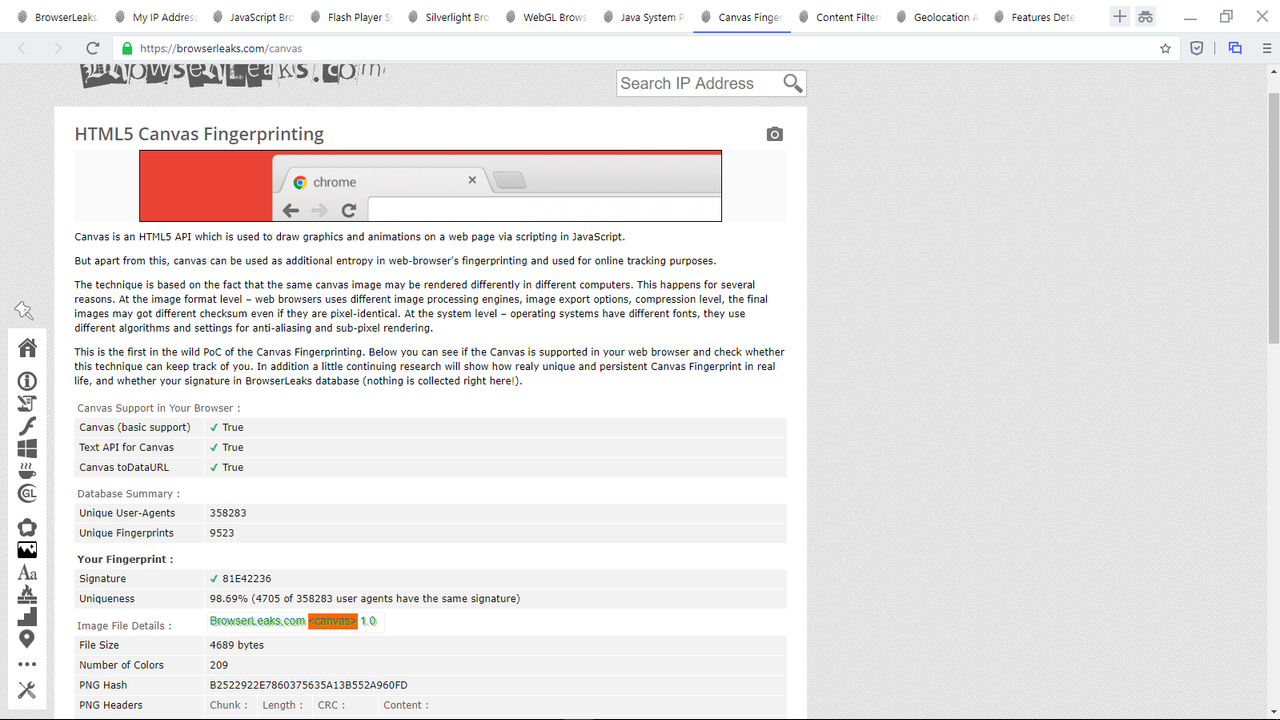Switch to the Silverlight tab
Image resolution: width=1280 pixels, height=720 pixels.
[x=448, y=17]
